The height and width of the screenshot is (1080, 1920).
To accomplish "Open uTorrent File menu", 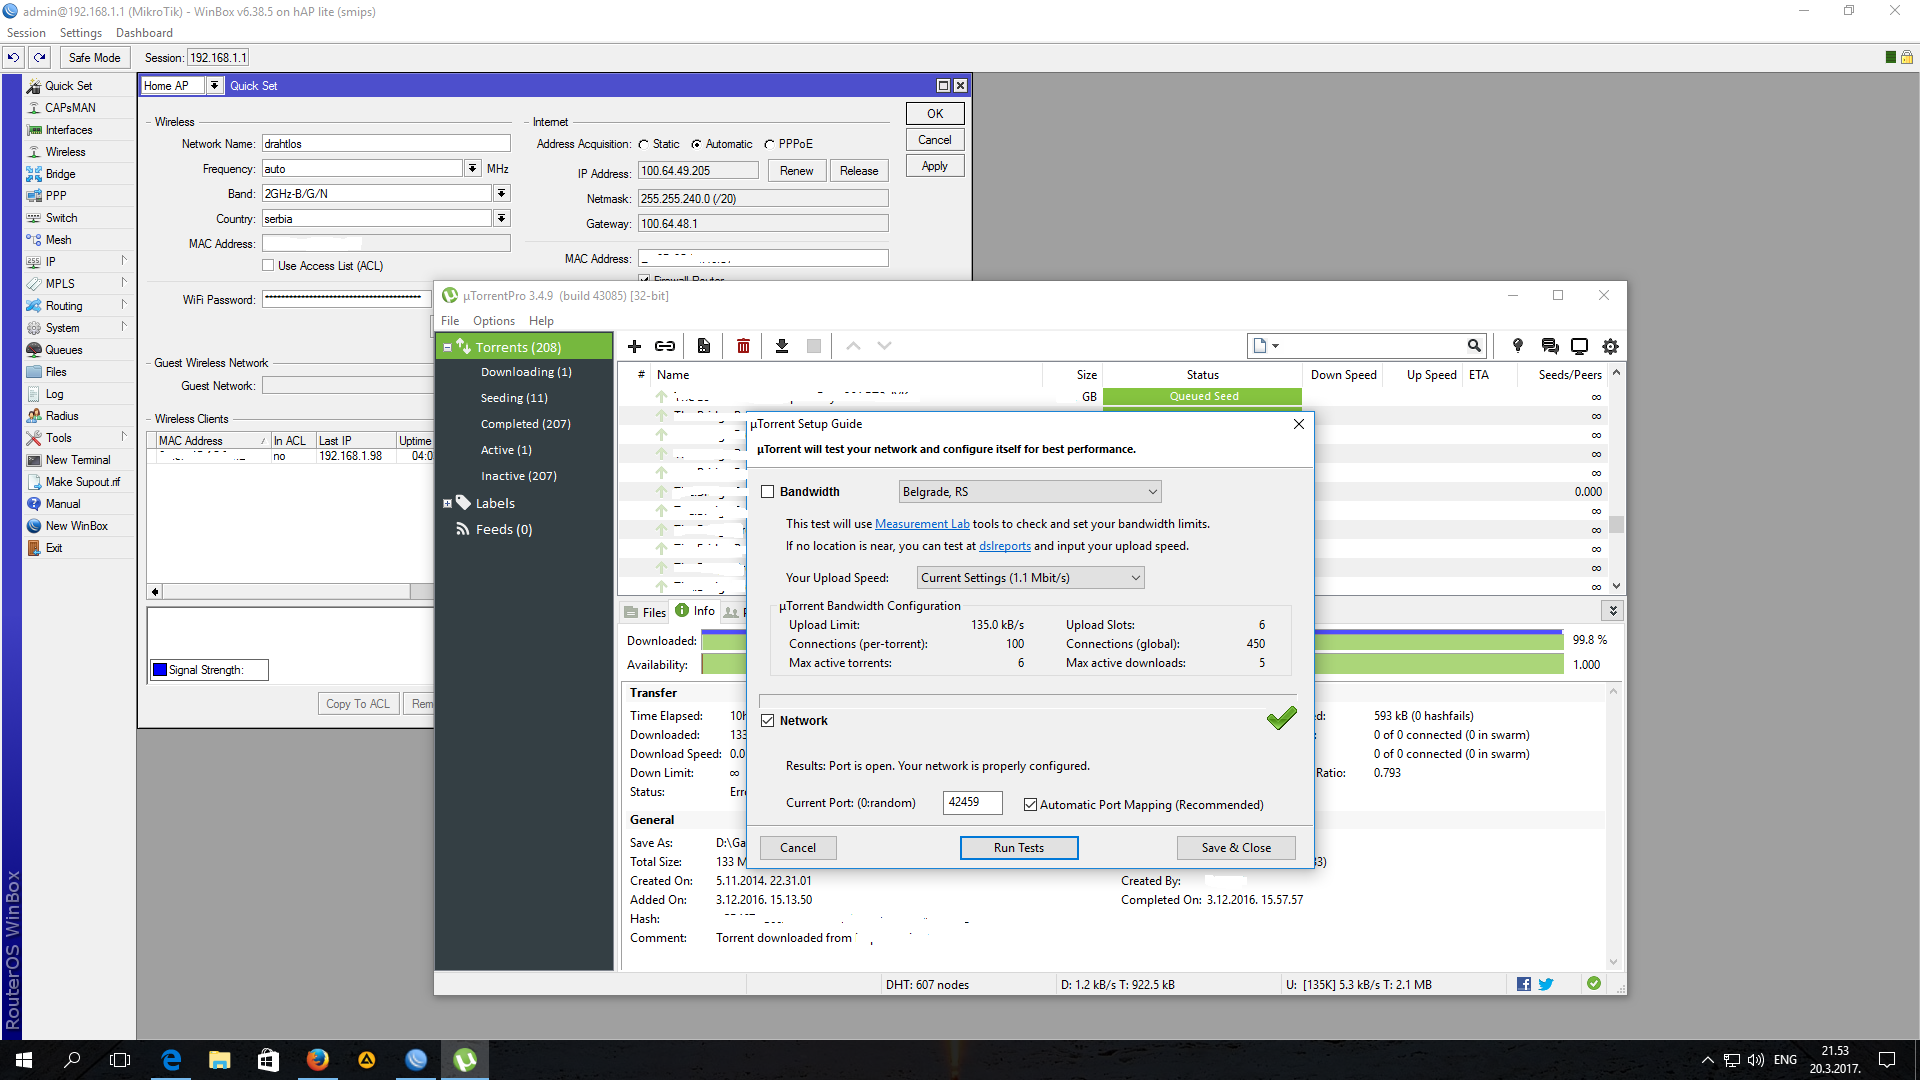I will click(450, 321).
